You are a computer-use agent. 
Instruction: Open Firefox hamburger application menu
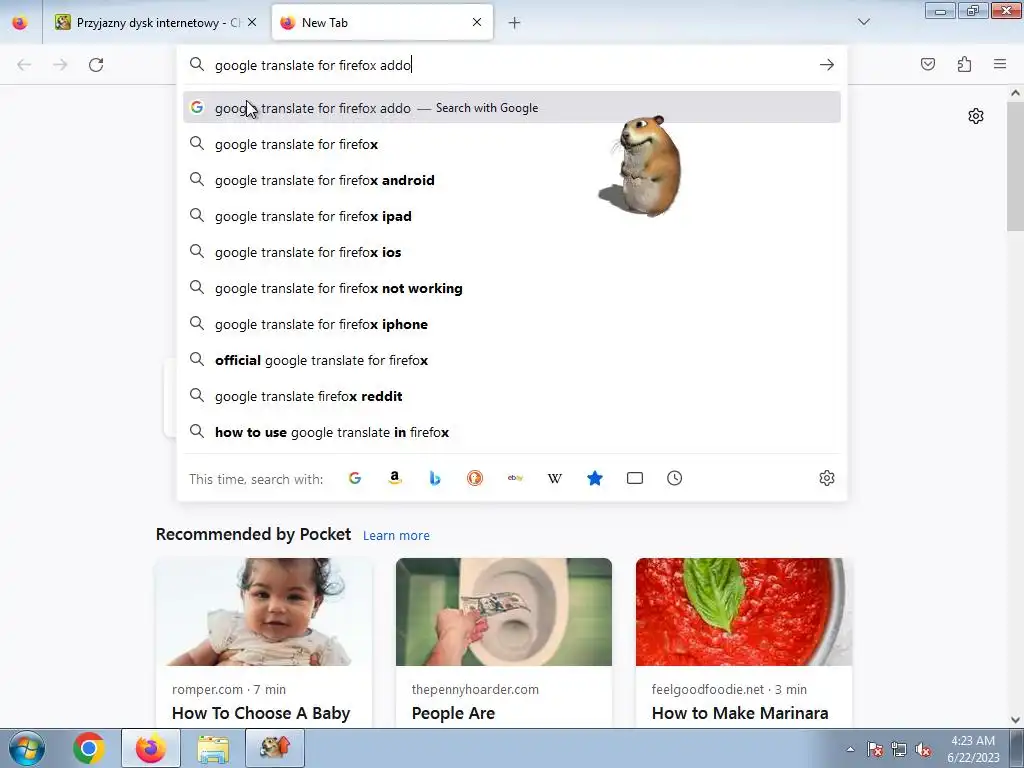1000,64
